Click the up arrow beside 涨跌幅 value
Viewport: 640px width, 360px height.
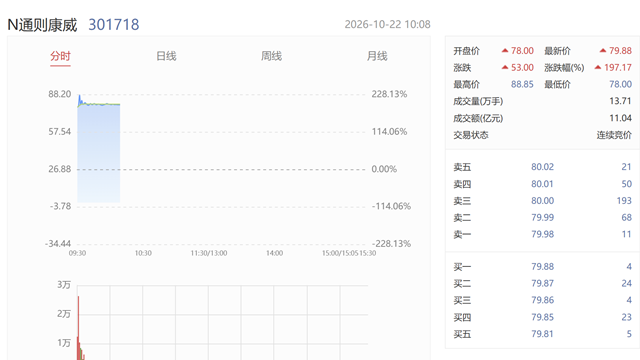click(598, 67)
